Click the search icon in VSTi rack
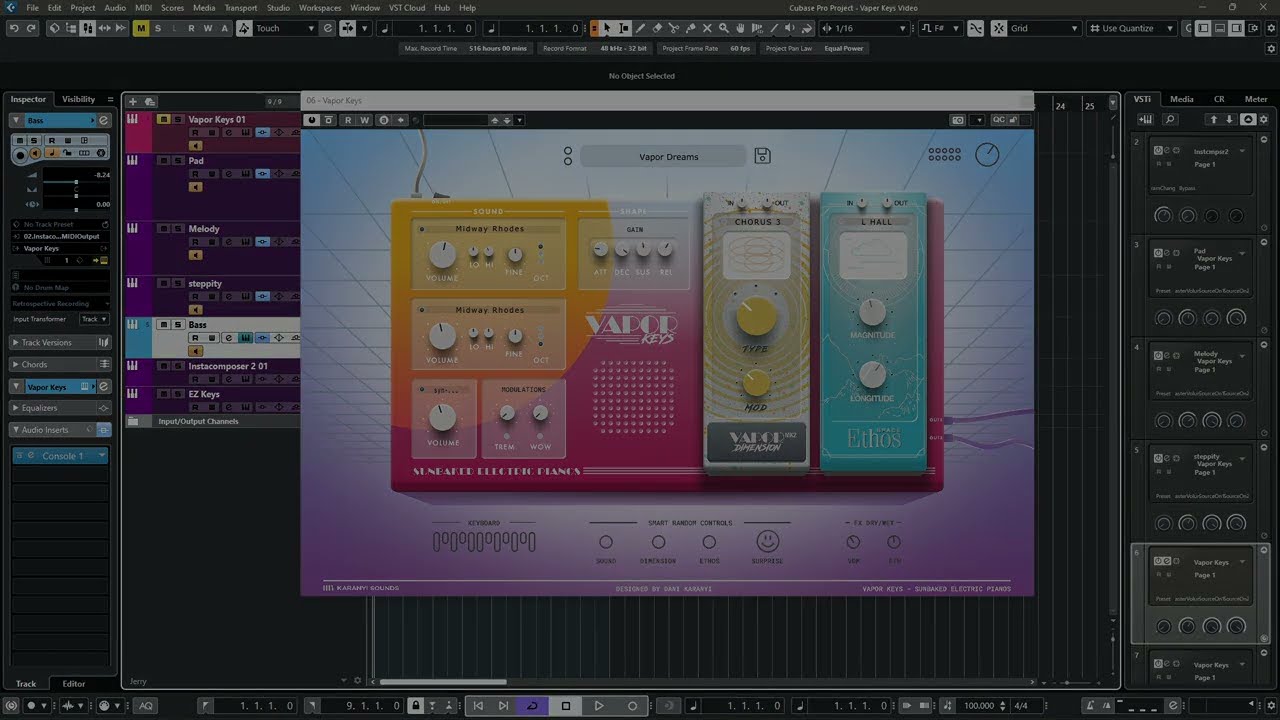1280x720 pixels. [x=1171, y=119]
